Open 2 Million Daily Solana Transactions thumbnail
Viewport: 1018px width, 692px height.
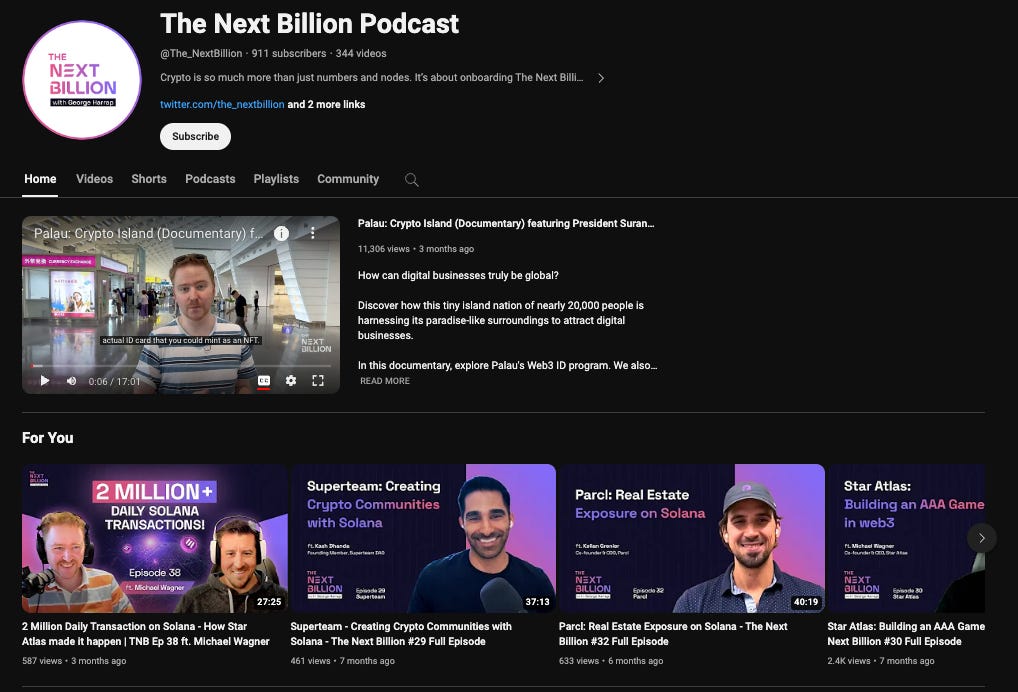click(x=155, y=538)
